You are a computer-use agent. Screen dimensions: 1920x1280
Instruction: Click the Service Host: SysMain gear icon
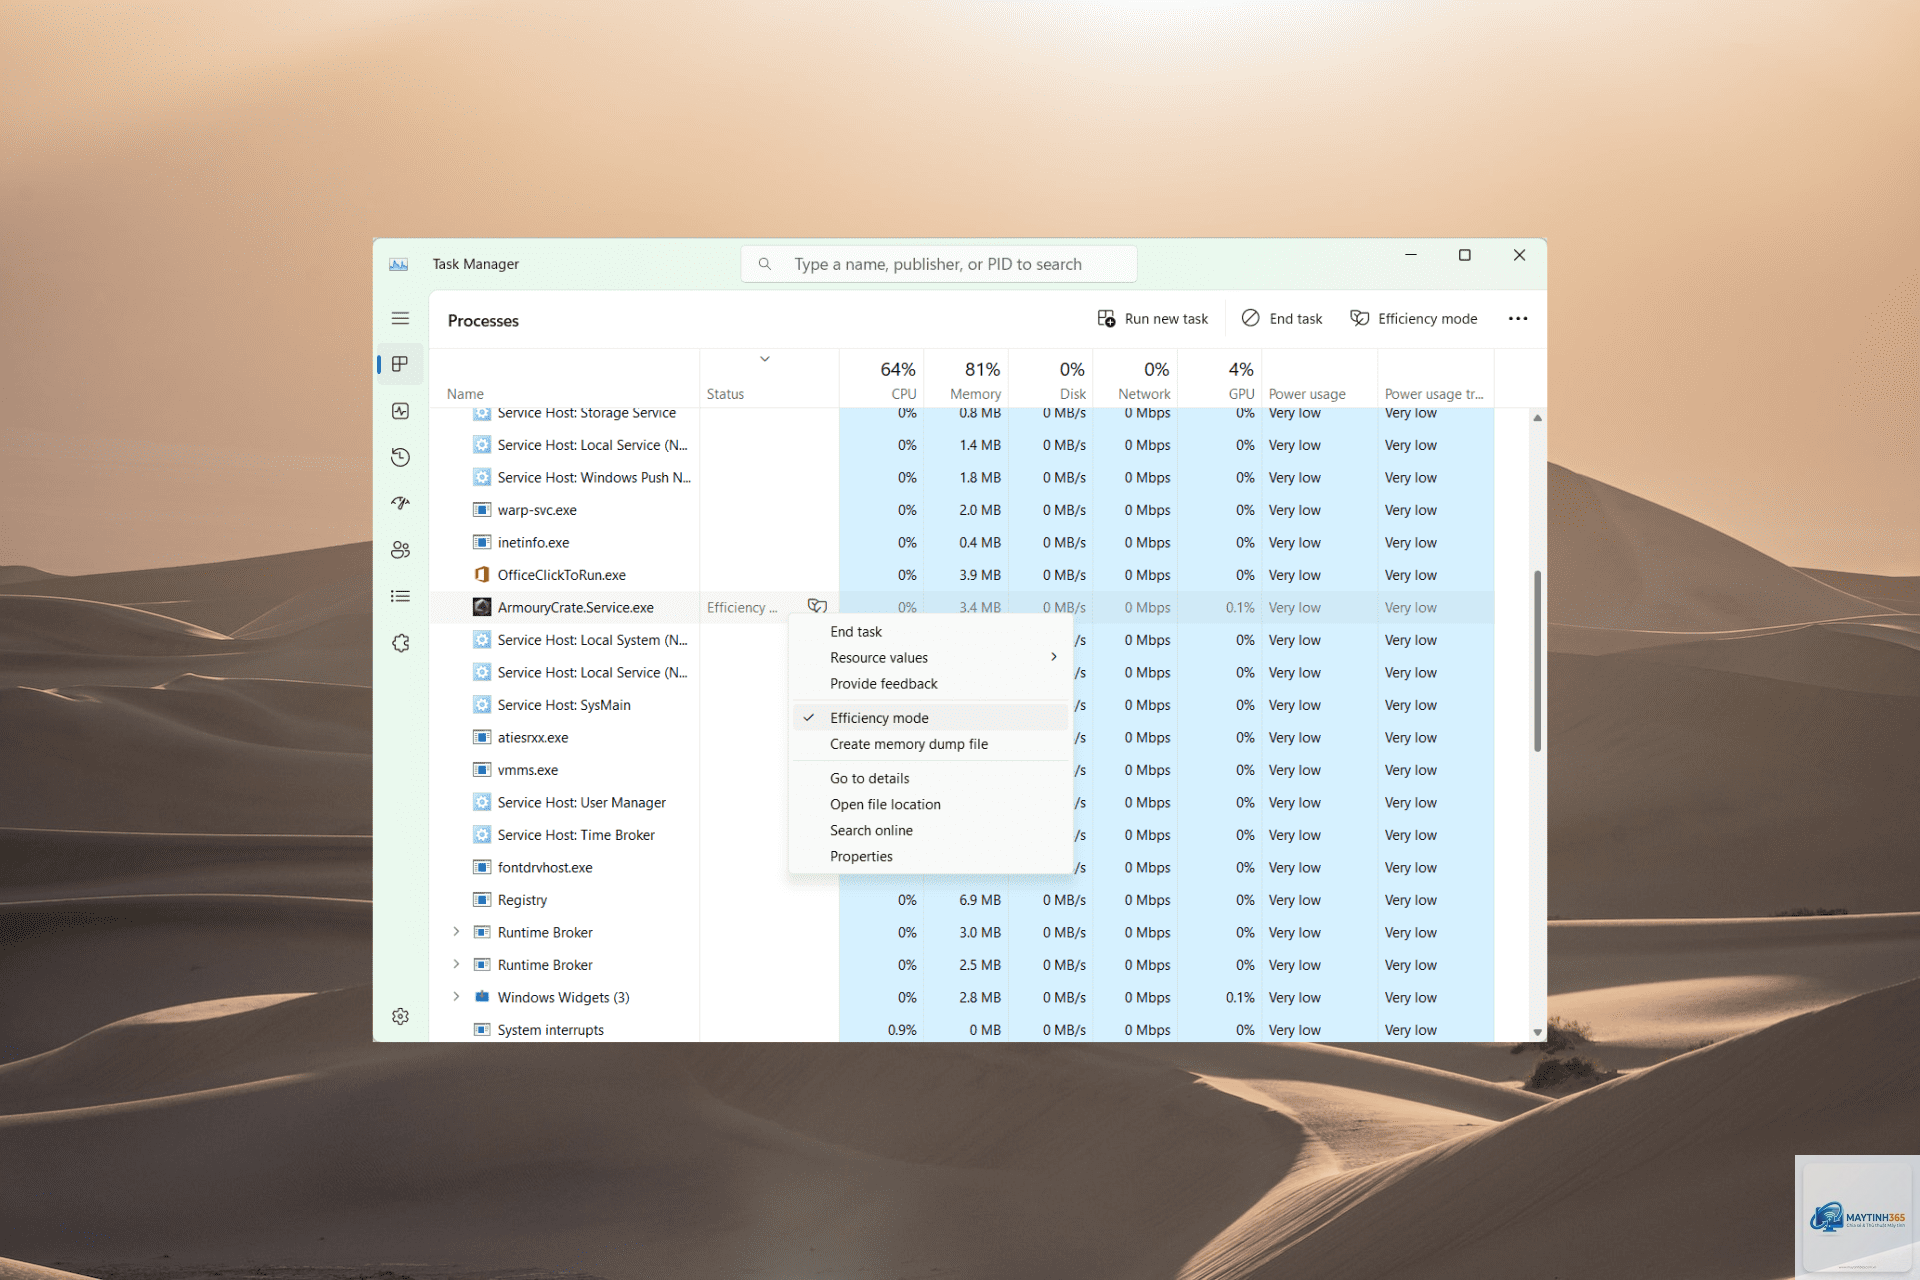(482, 705)
